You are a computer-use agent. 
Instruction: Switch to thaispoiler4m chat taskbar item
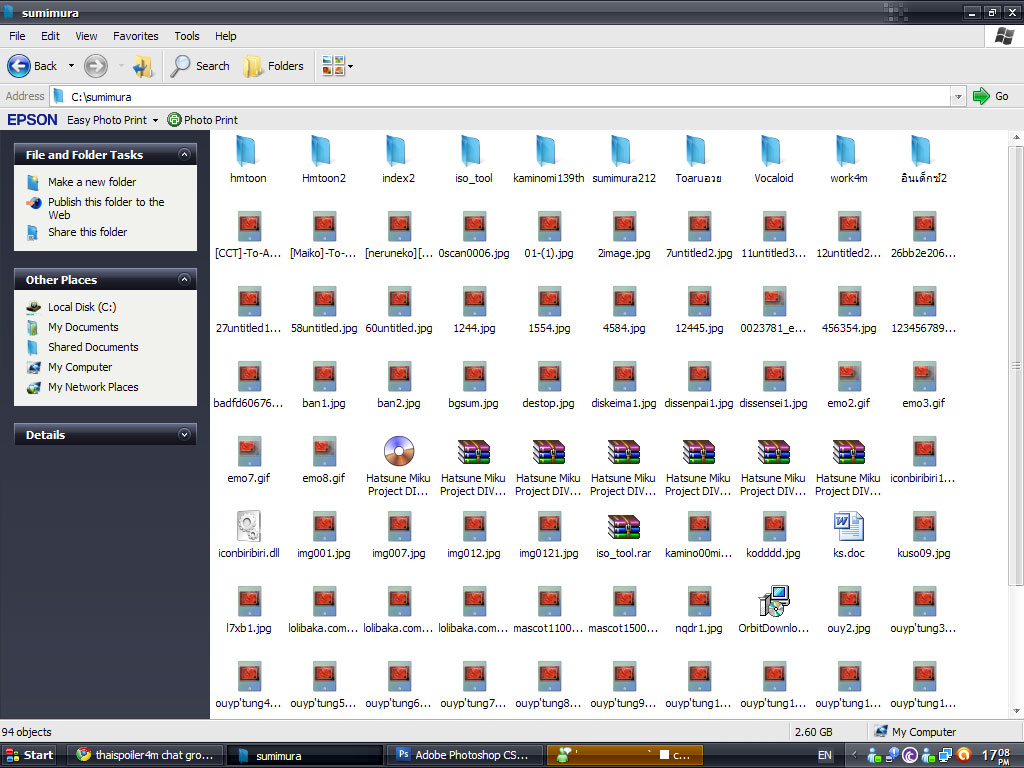click(x=145, y=755)
